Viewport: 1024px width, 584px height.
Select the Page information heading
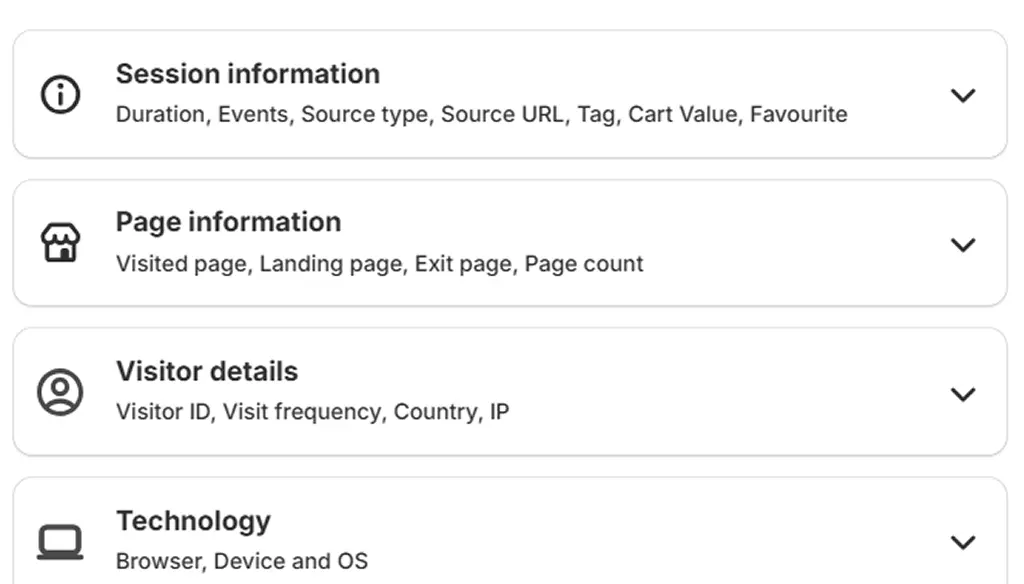coord(228,222)
